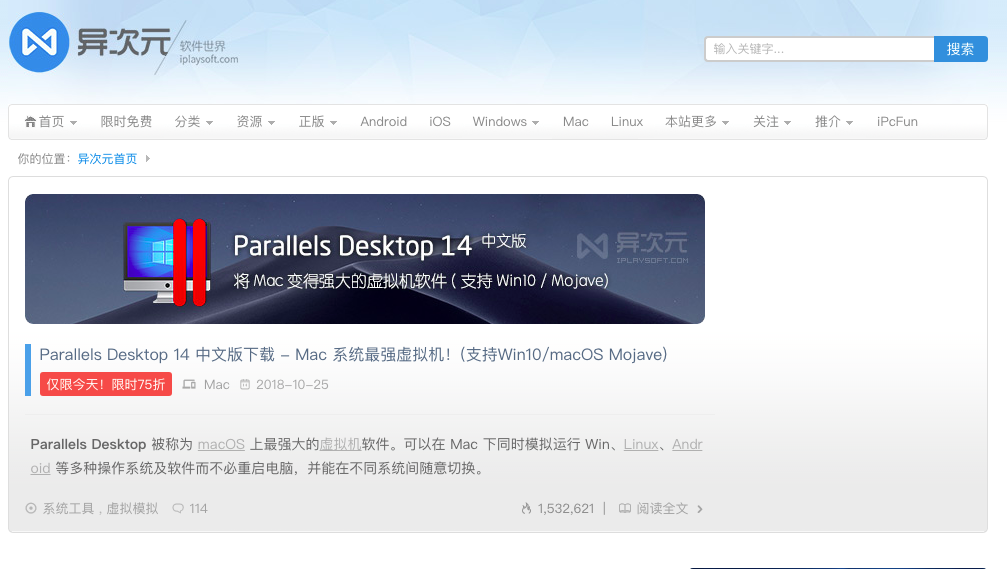This screenshot has width=1007, height=569.
Task: Open the Linux nav item
Action: coord(627,121)
